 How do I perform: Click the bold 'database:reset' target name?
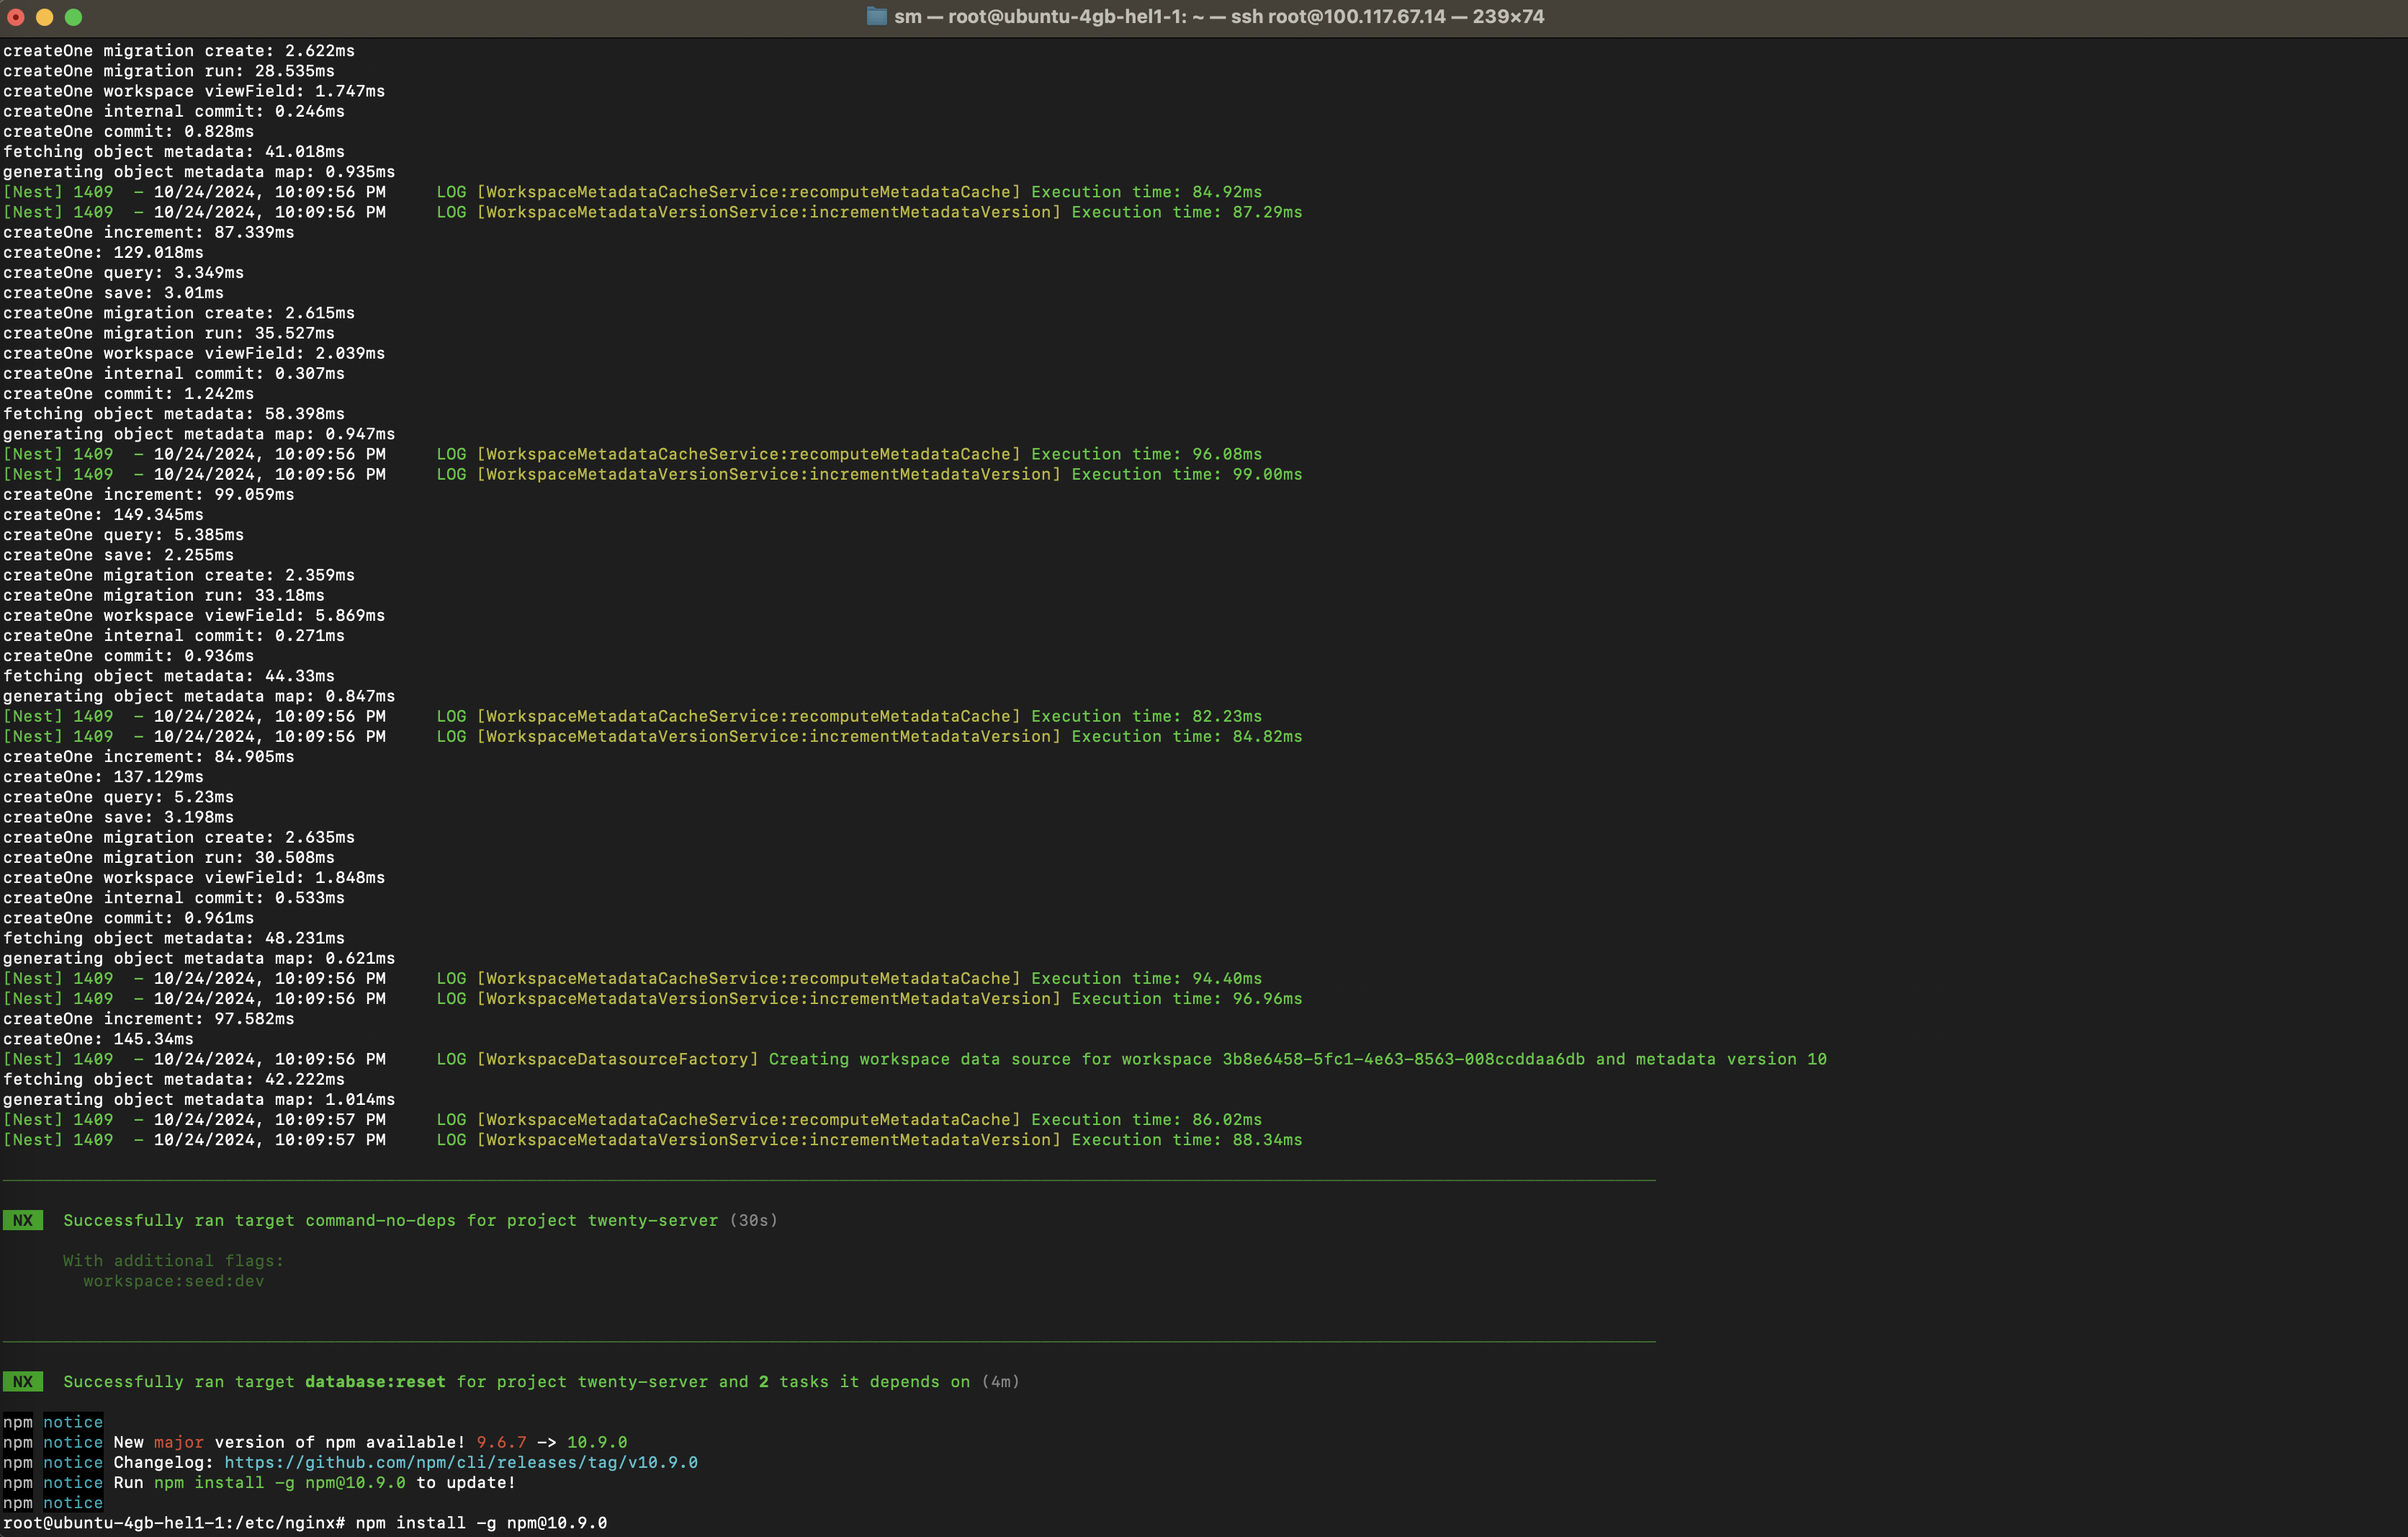pyautogui.click(x=375, y=1381)
